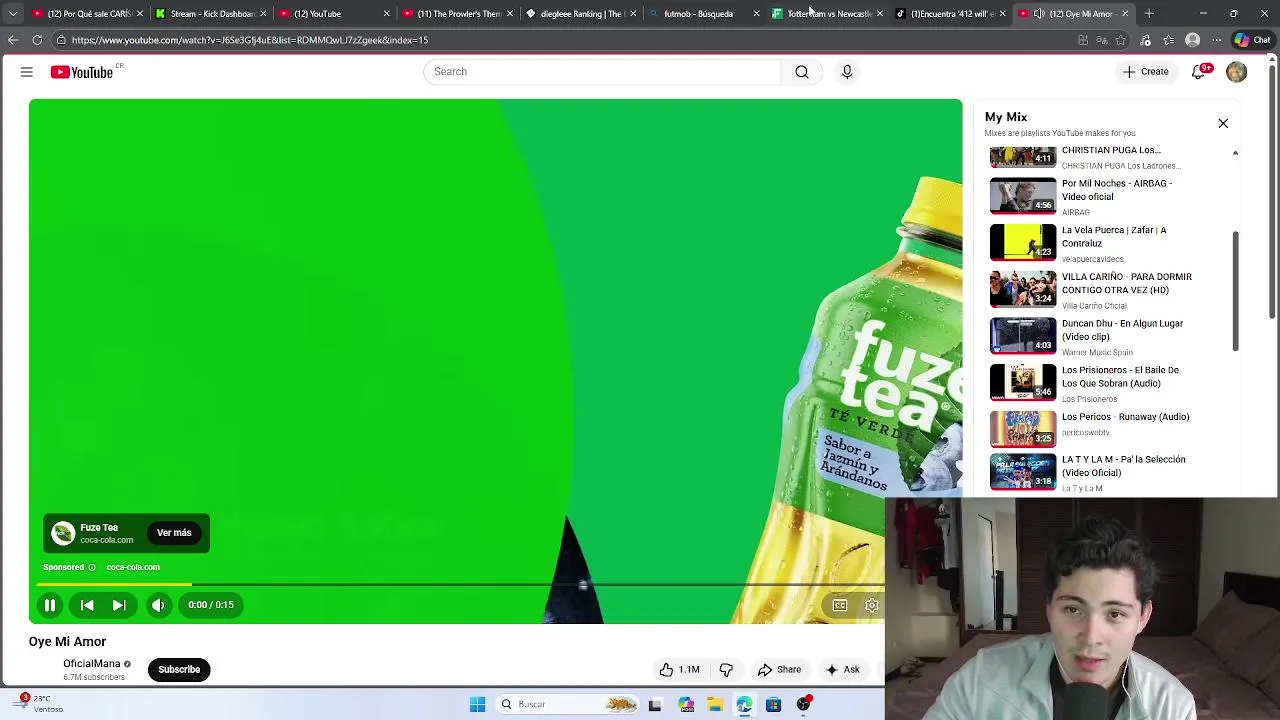The width and height of the screenshot is (1280, 720).
Task: Open Windows Start menu
Action: (x=477, y=705)
